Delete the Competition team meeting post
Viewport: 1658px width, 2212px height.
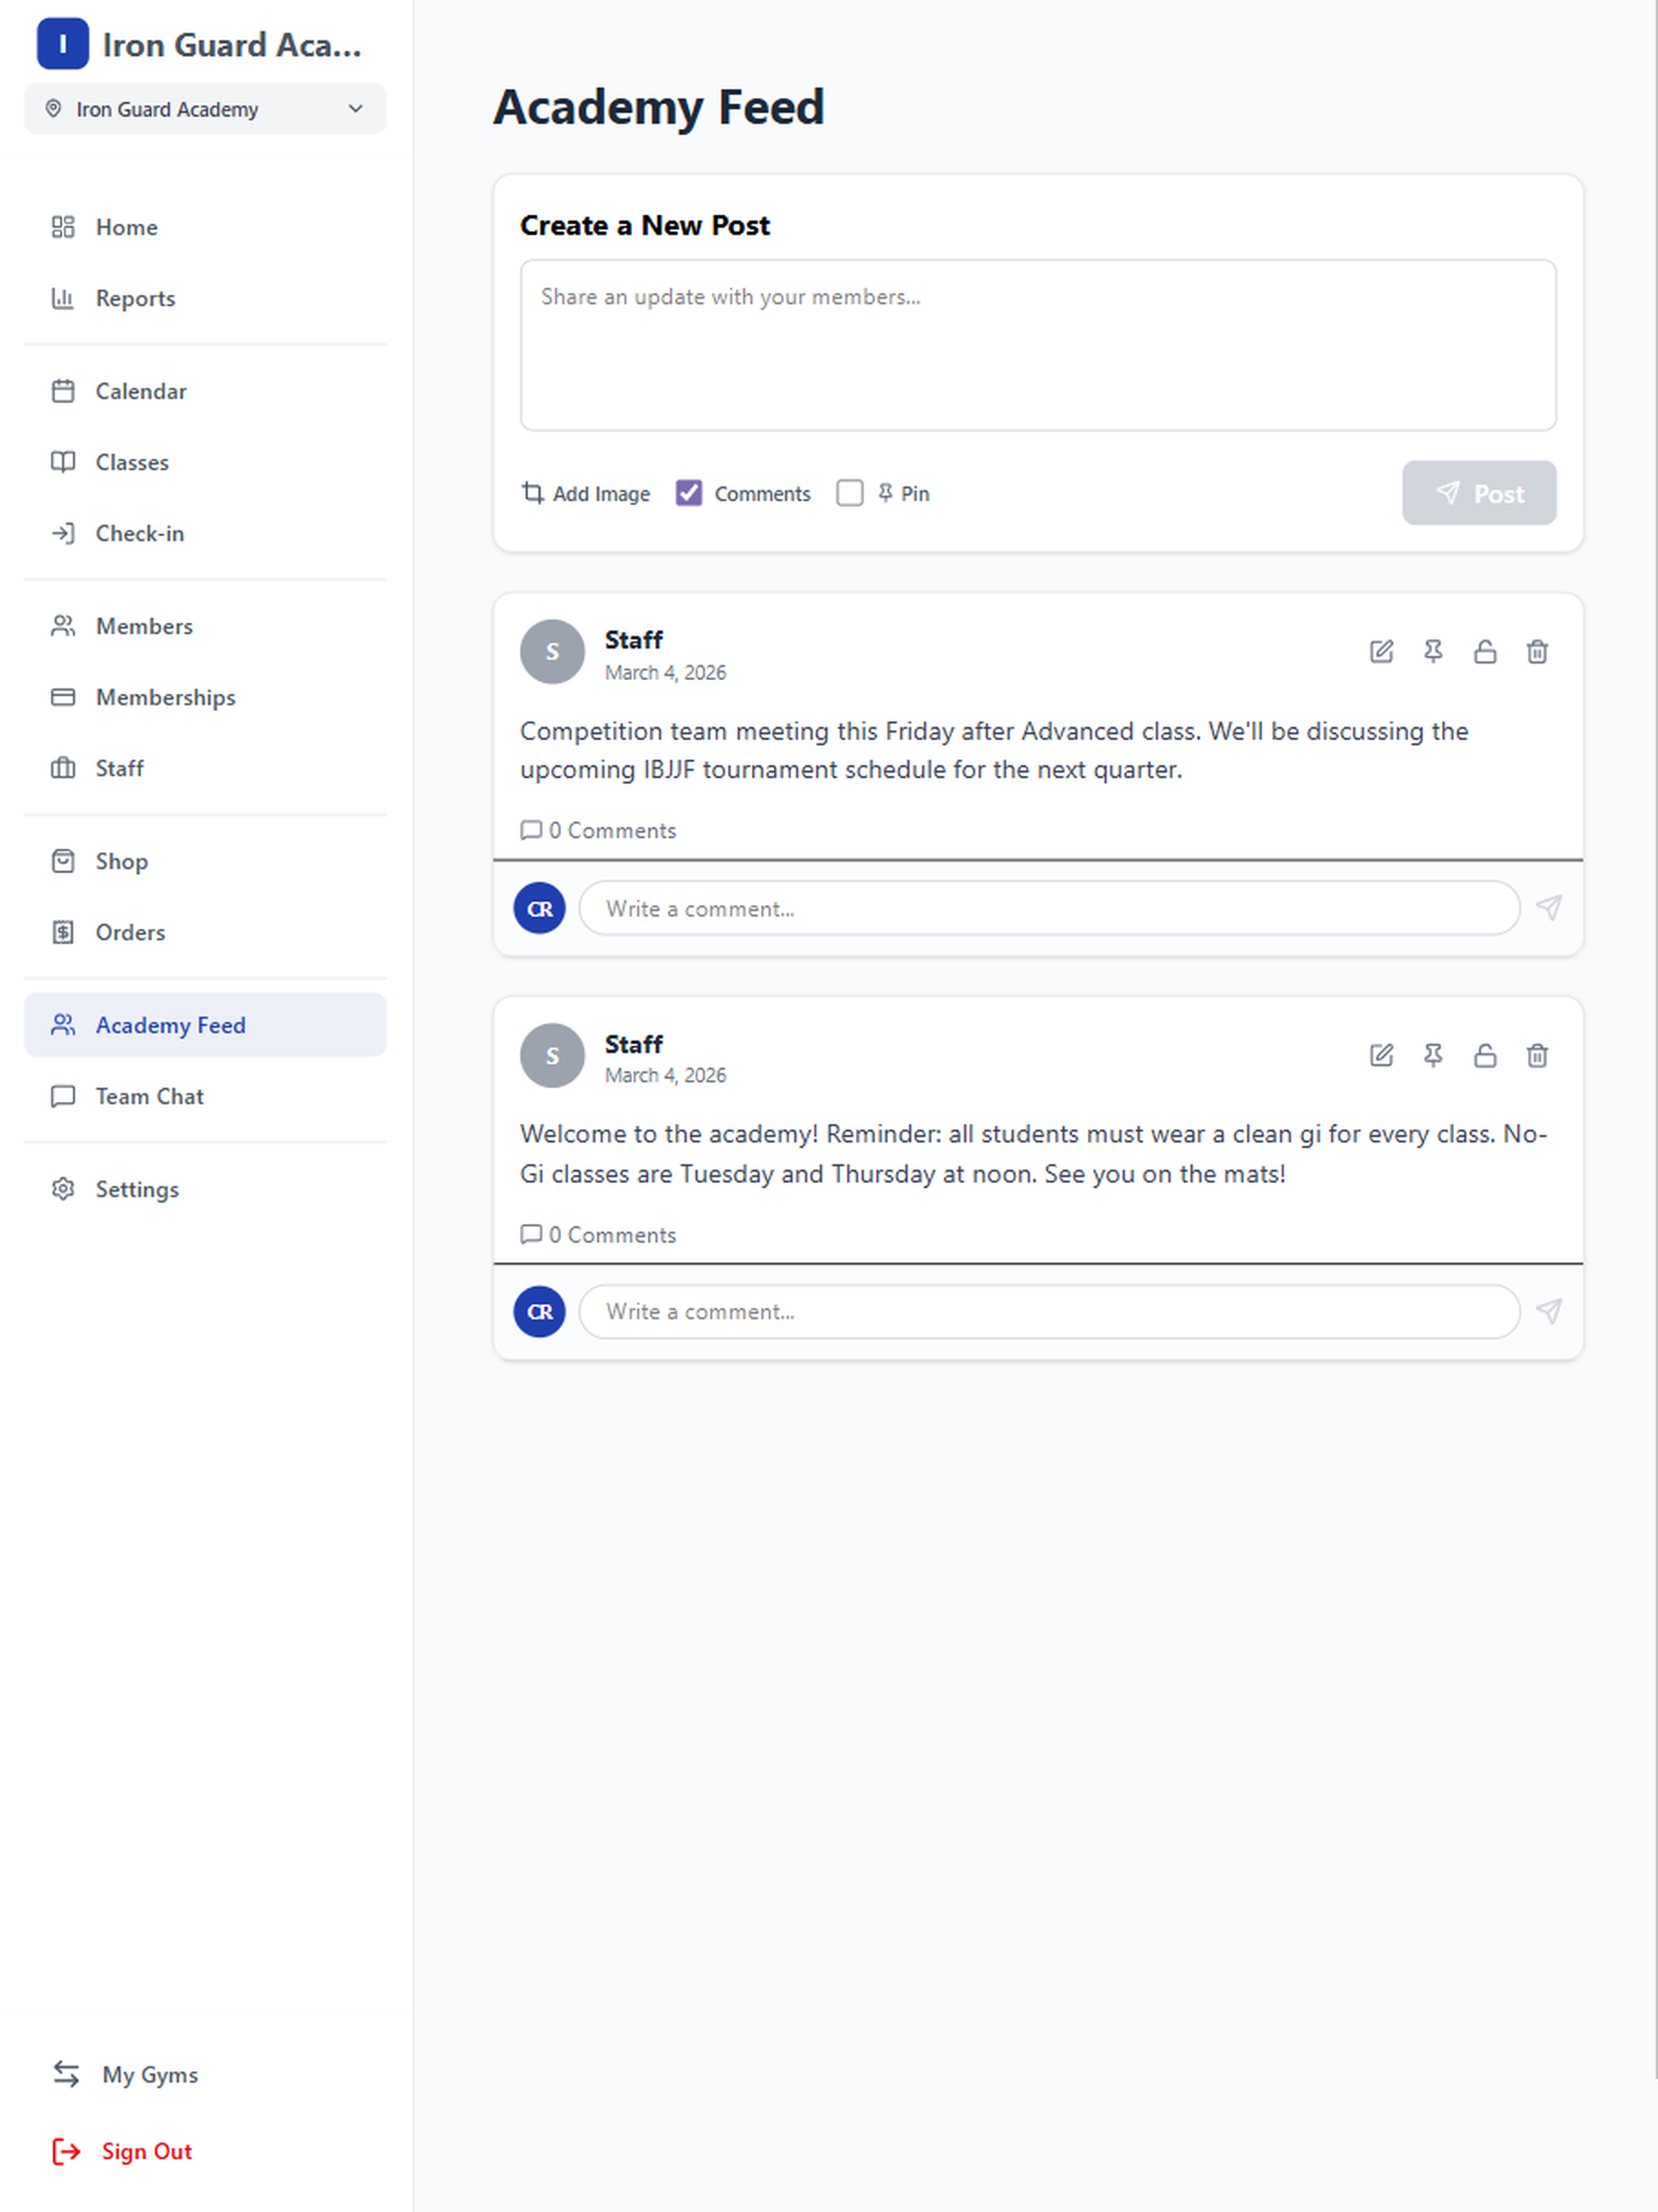[1537, 652]
